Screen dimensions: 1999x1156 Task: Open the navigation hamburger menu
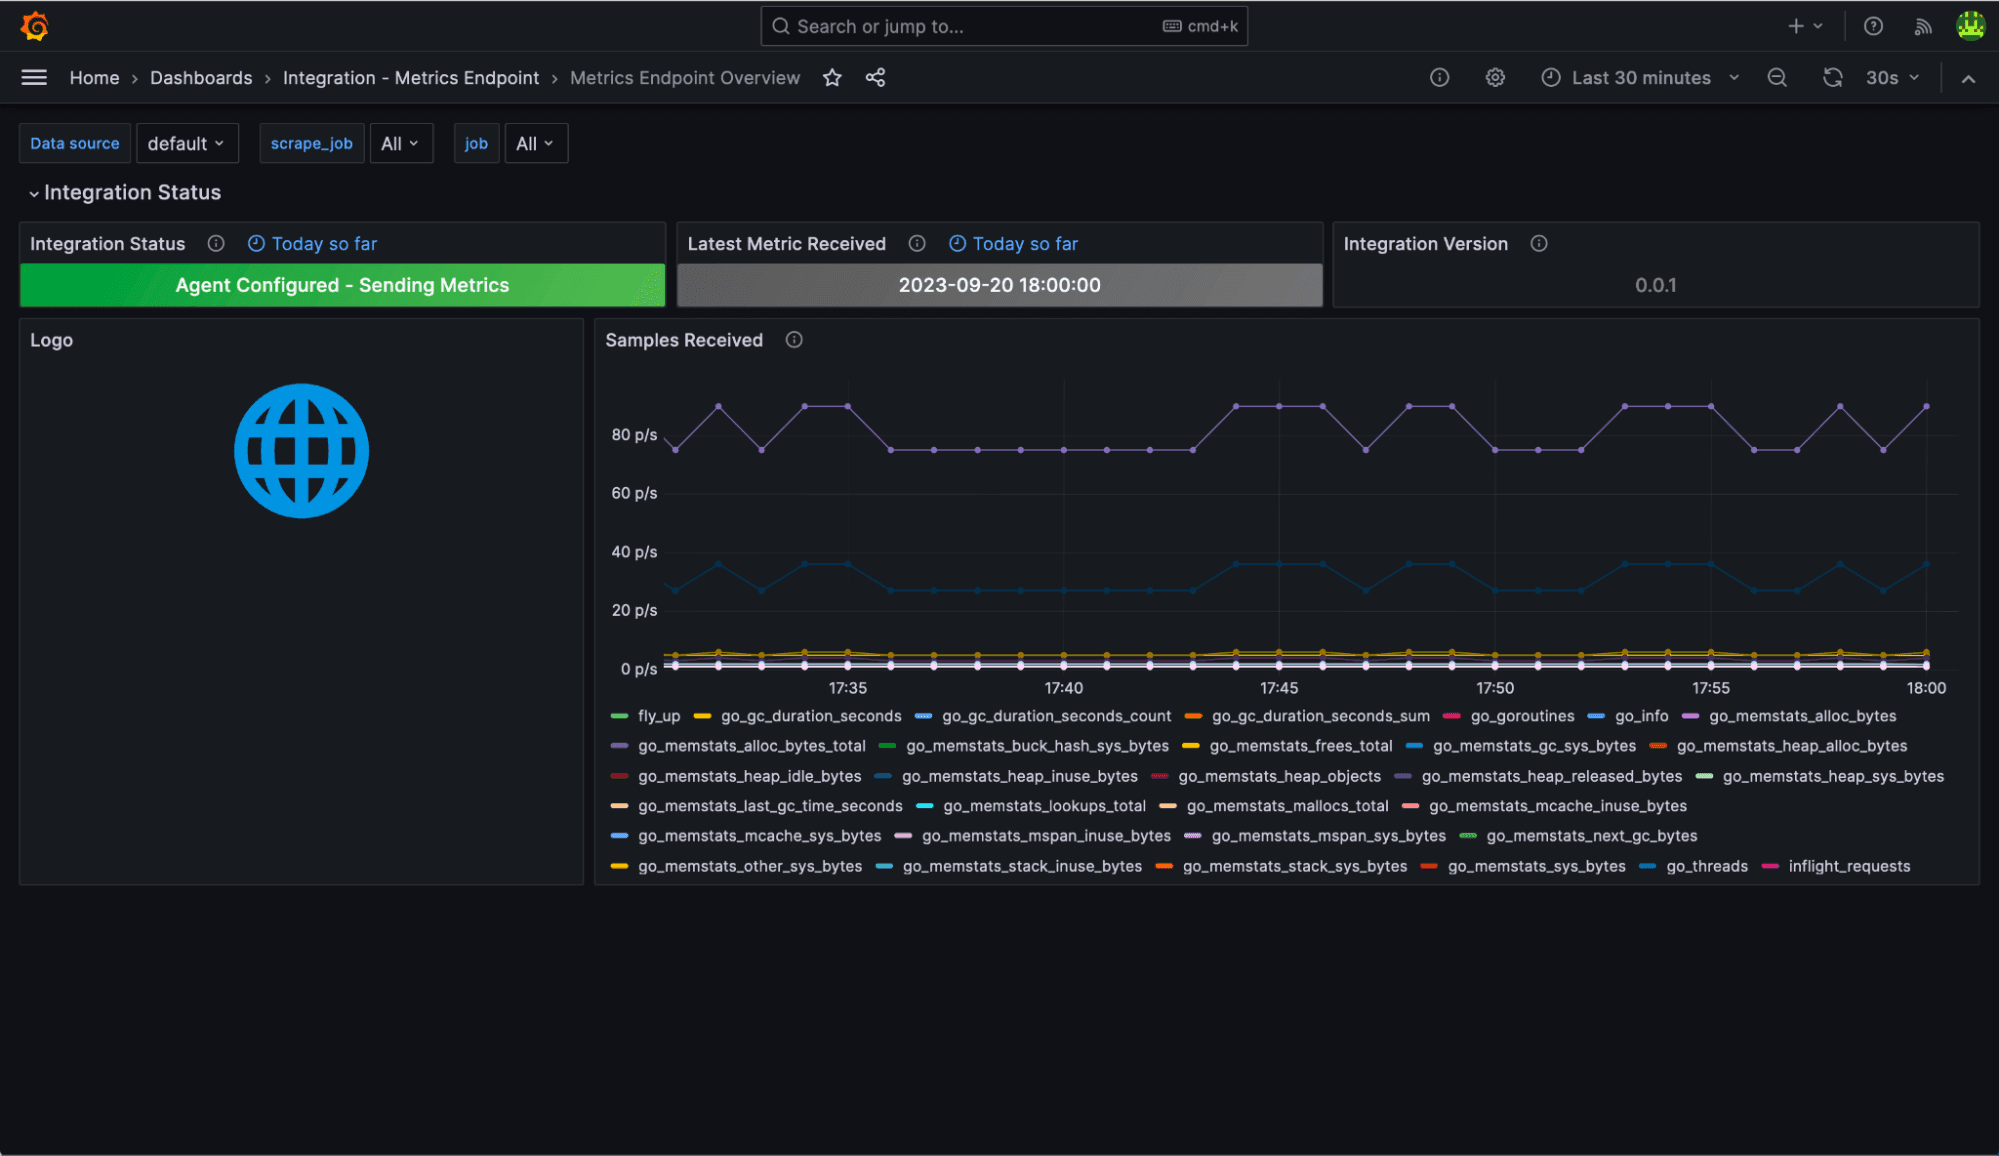33,77
